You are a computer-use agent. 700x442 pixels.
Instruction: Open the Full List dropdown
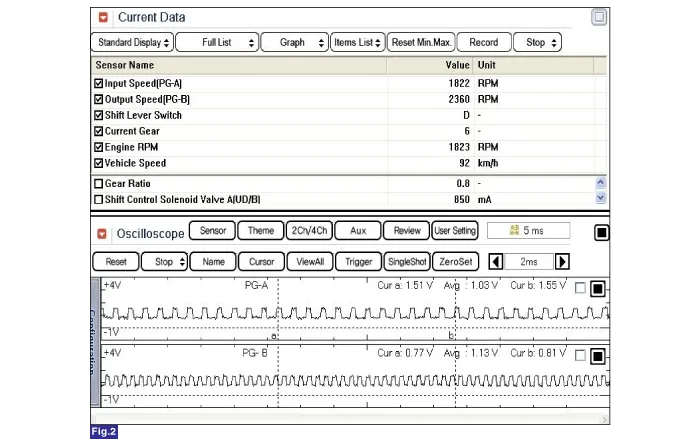tap(216, 42)
